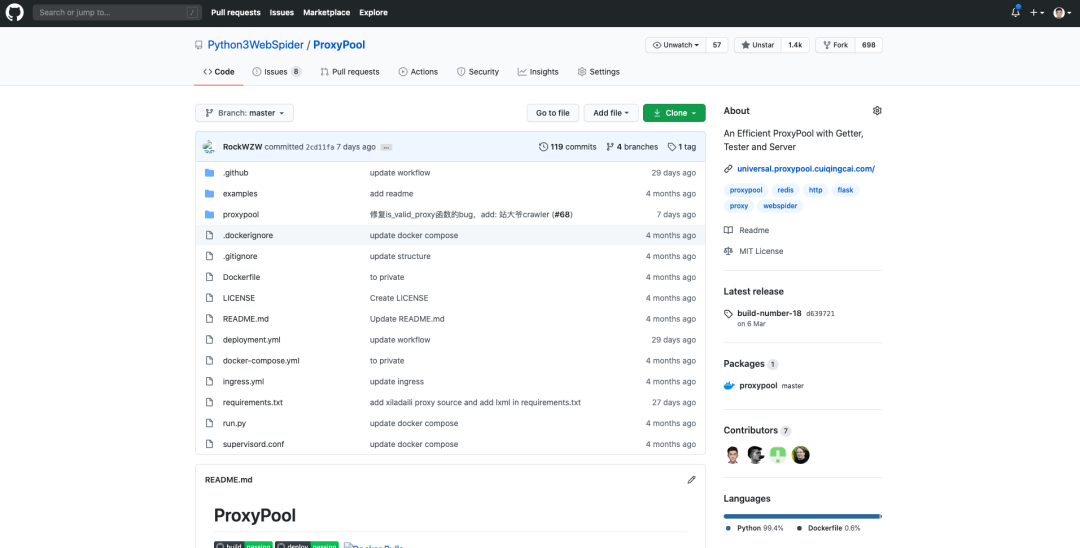This screenshot has height=548, width=1080.
Task: Open Pull requests in top navigation
Action: pos(236,12)
